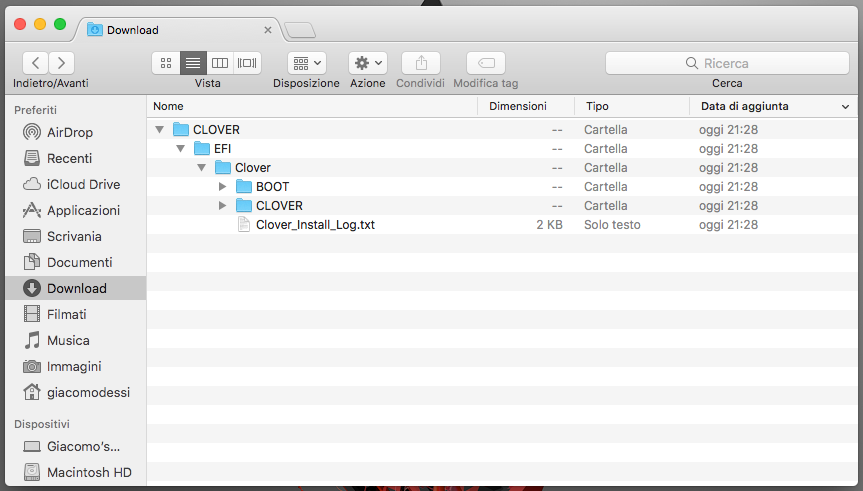Select Giacomo's device in sidebar
The image size is (863, 491).
click(x=75, y=446)
